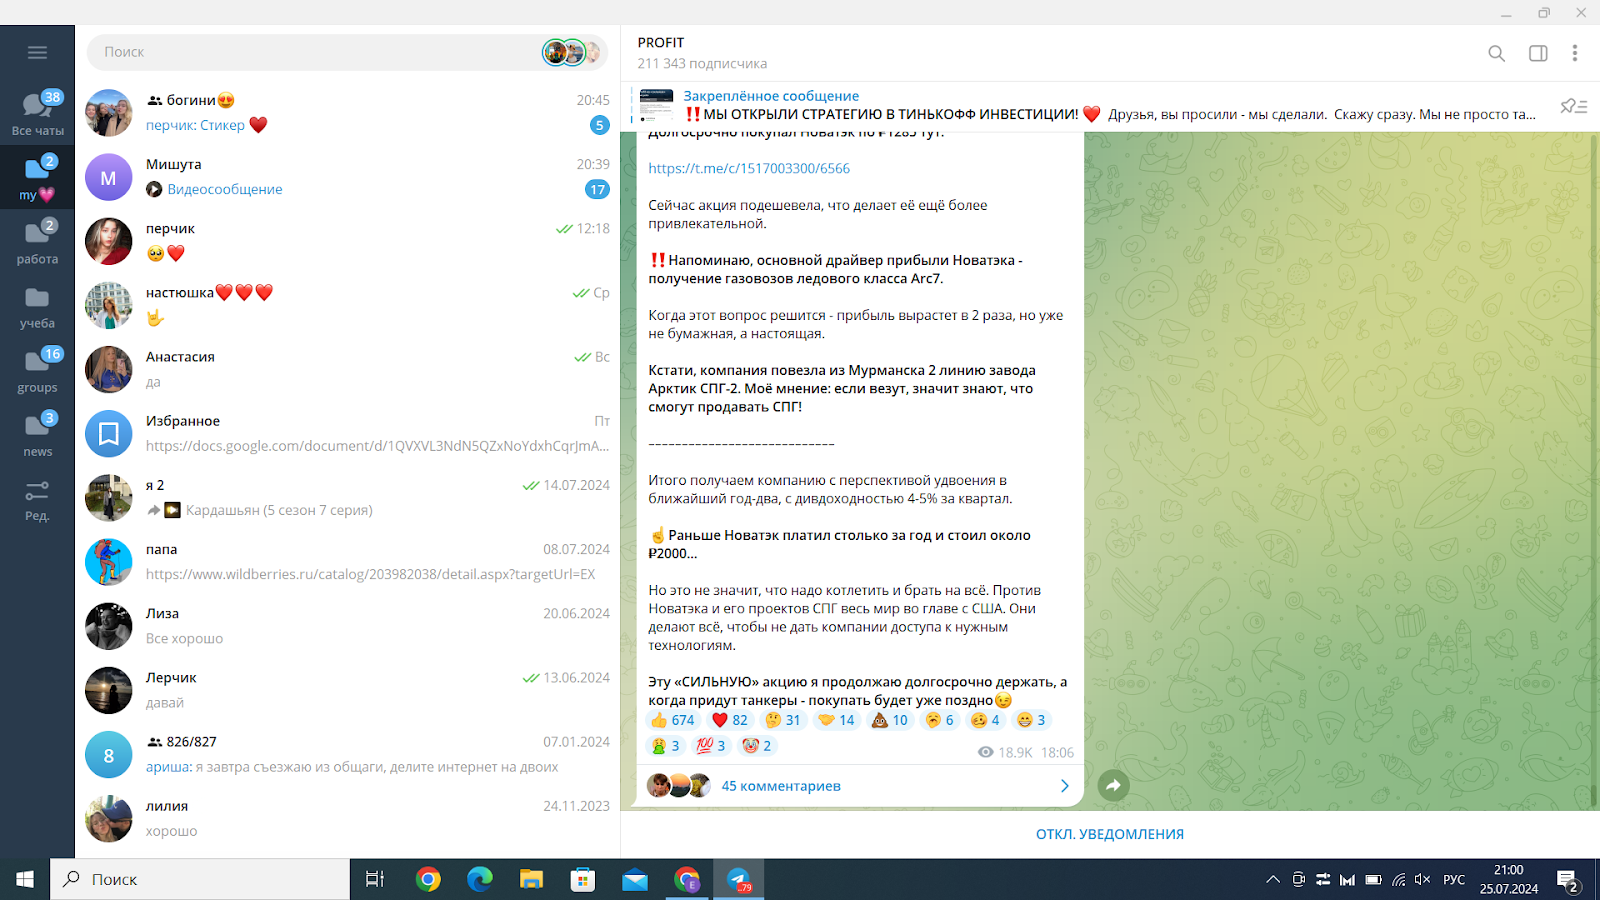Switch to the news folder
The image size is (1600, 900).
37,435
